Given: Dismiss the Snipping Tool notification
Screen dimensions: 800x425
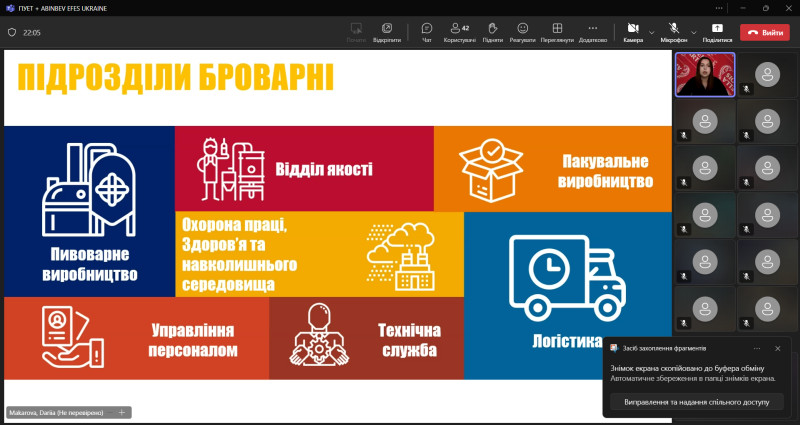Looking at the screenshot, I should 777,348.
